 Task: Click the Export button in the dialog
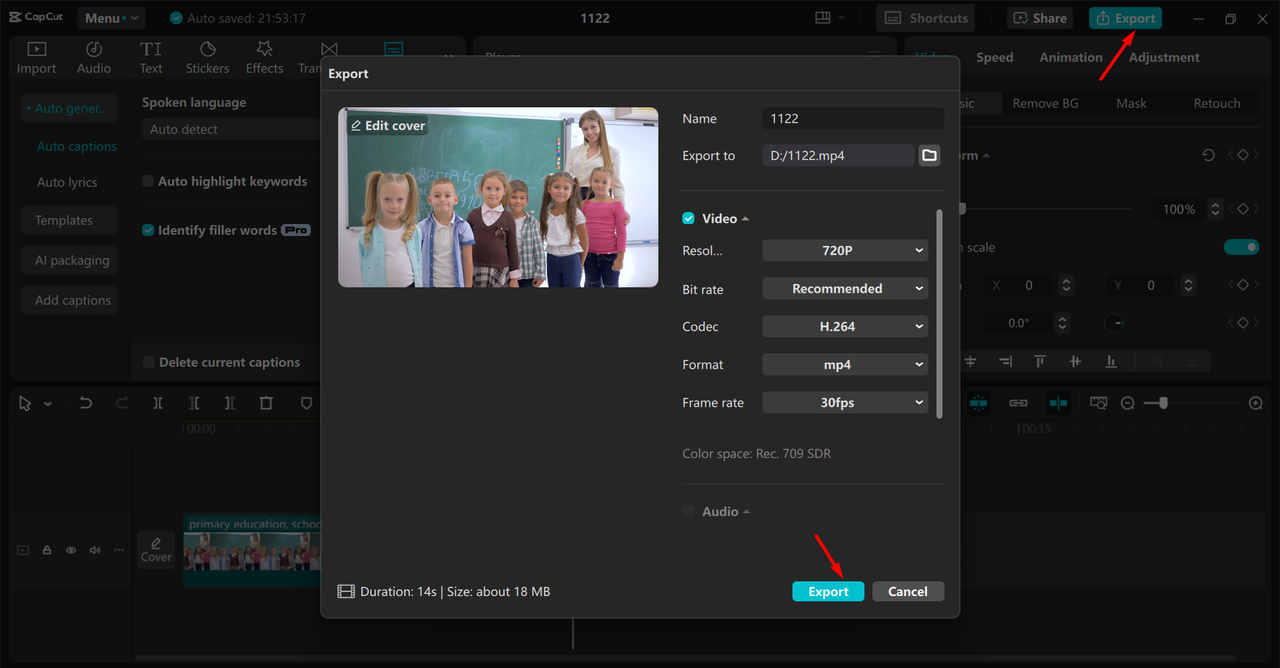tap(828, 591)
